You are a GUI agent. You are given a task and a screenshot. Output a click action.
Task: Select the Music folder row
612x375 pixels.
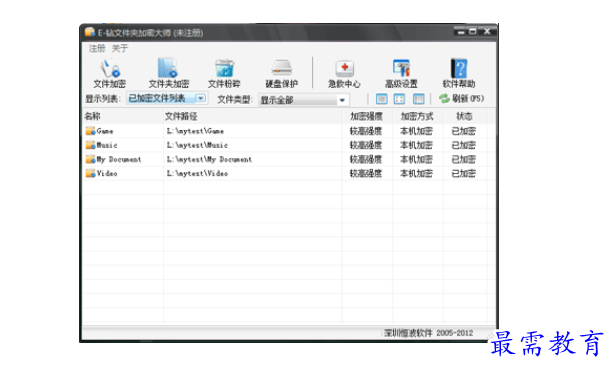289,145
